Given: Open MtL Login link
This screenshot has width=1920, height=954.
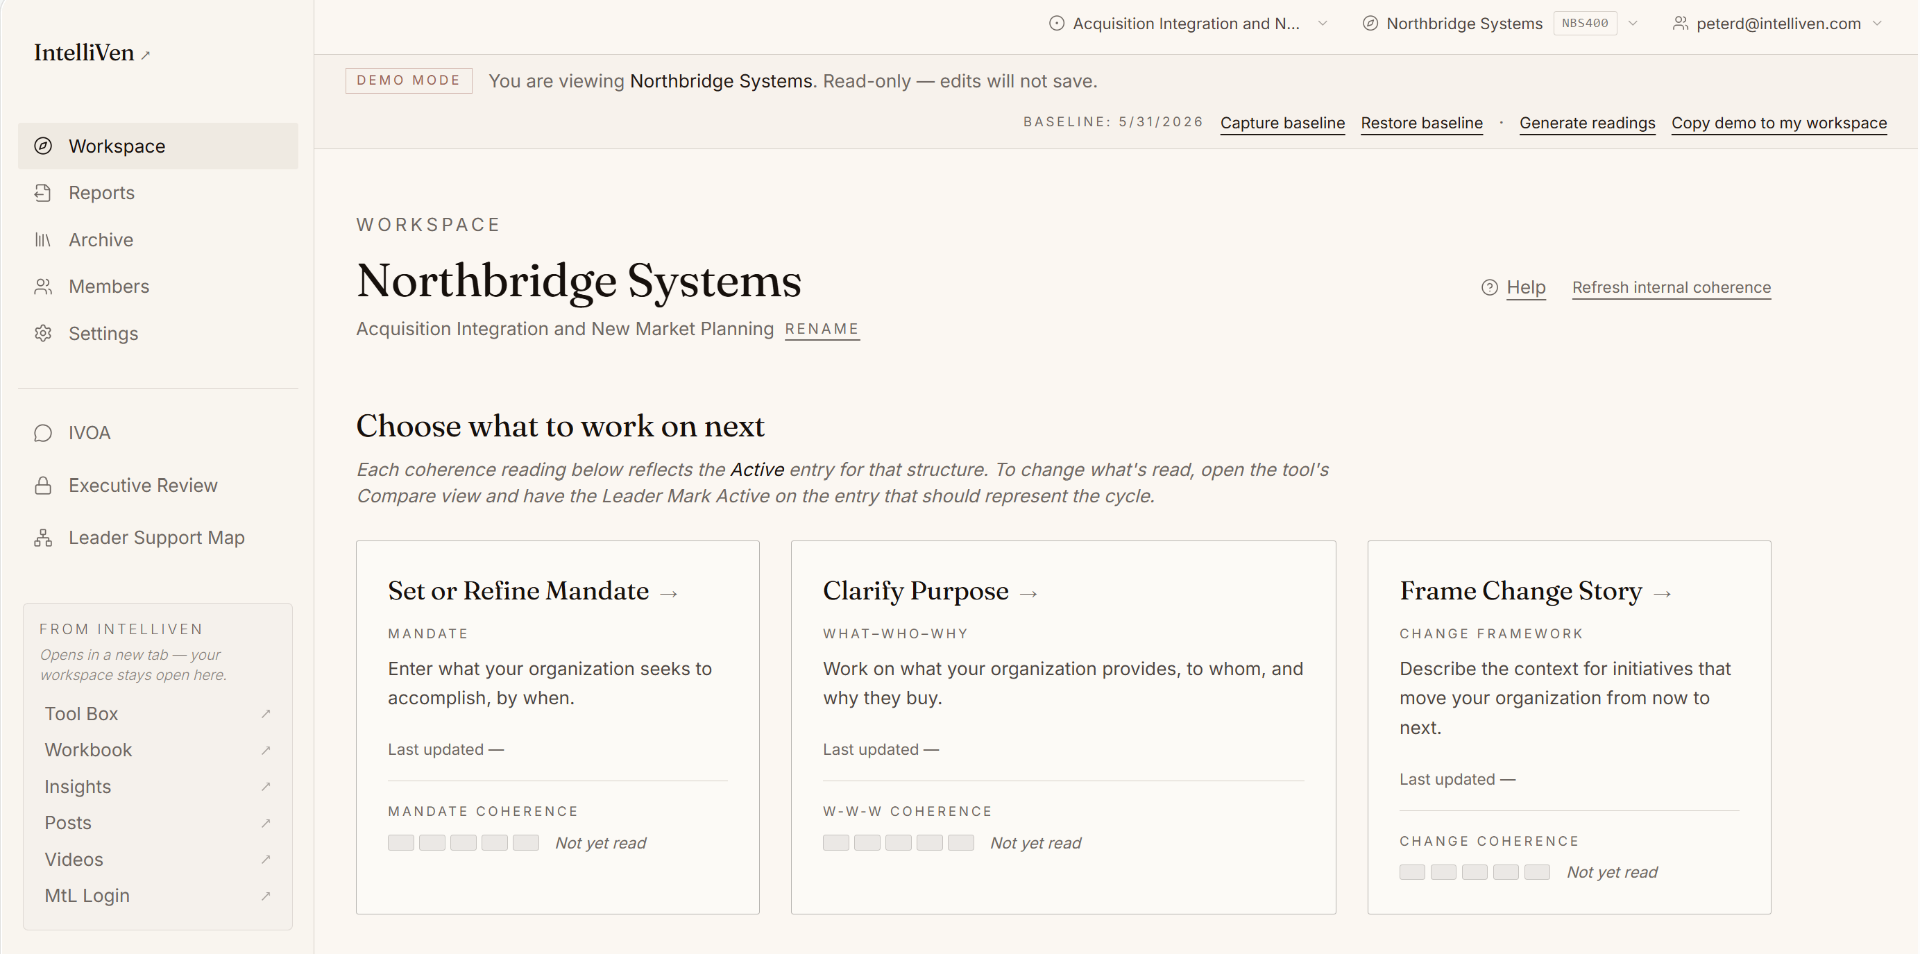Looking at the screenshot, I should pos(158,896).
